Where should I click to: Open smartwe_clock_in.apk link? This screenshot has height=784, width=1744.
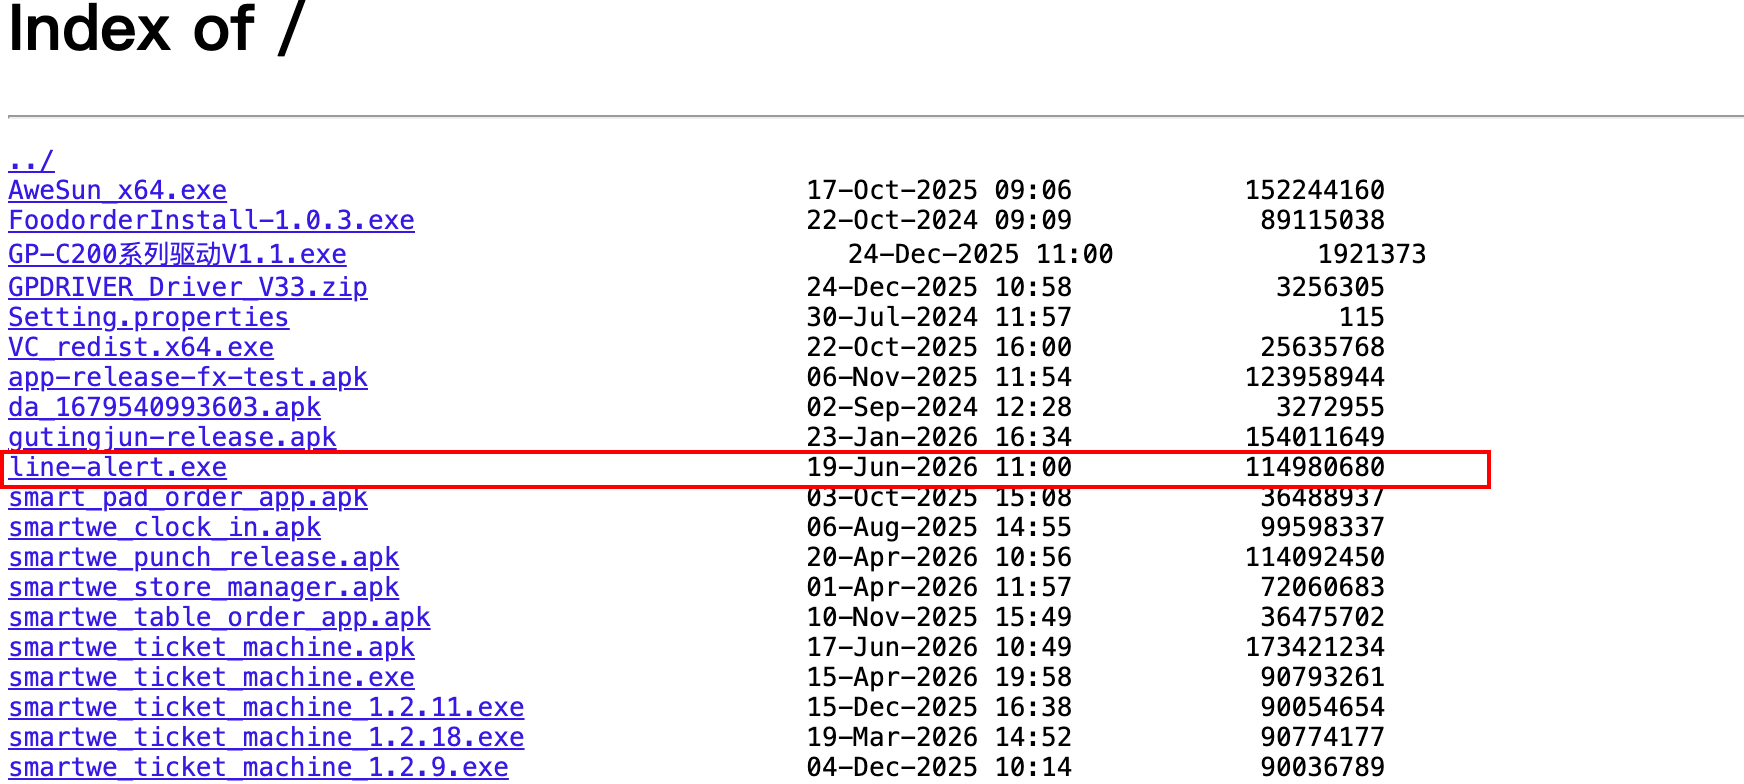point(164,527)
